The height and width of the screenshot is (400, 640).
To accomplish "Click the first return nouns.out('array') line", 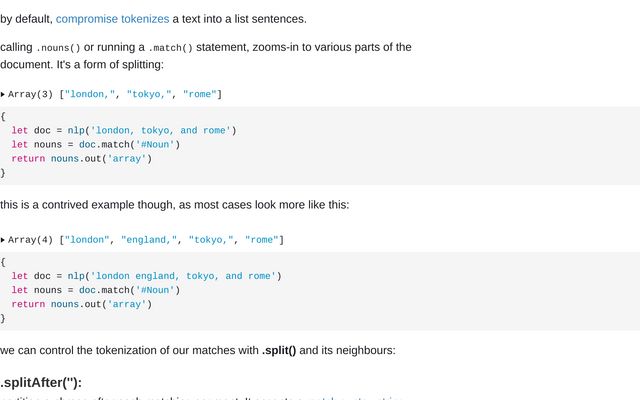I will (82, 159).
